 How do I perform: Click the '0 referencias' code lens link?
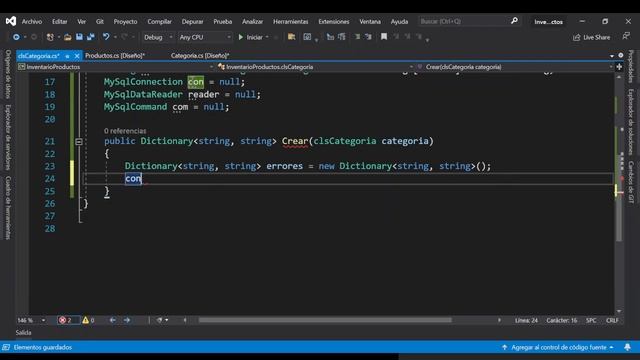(125, 131)
